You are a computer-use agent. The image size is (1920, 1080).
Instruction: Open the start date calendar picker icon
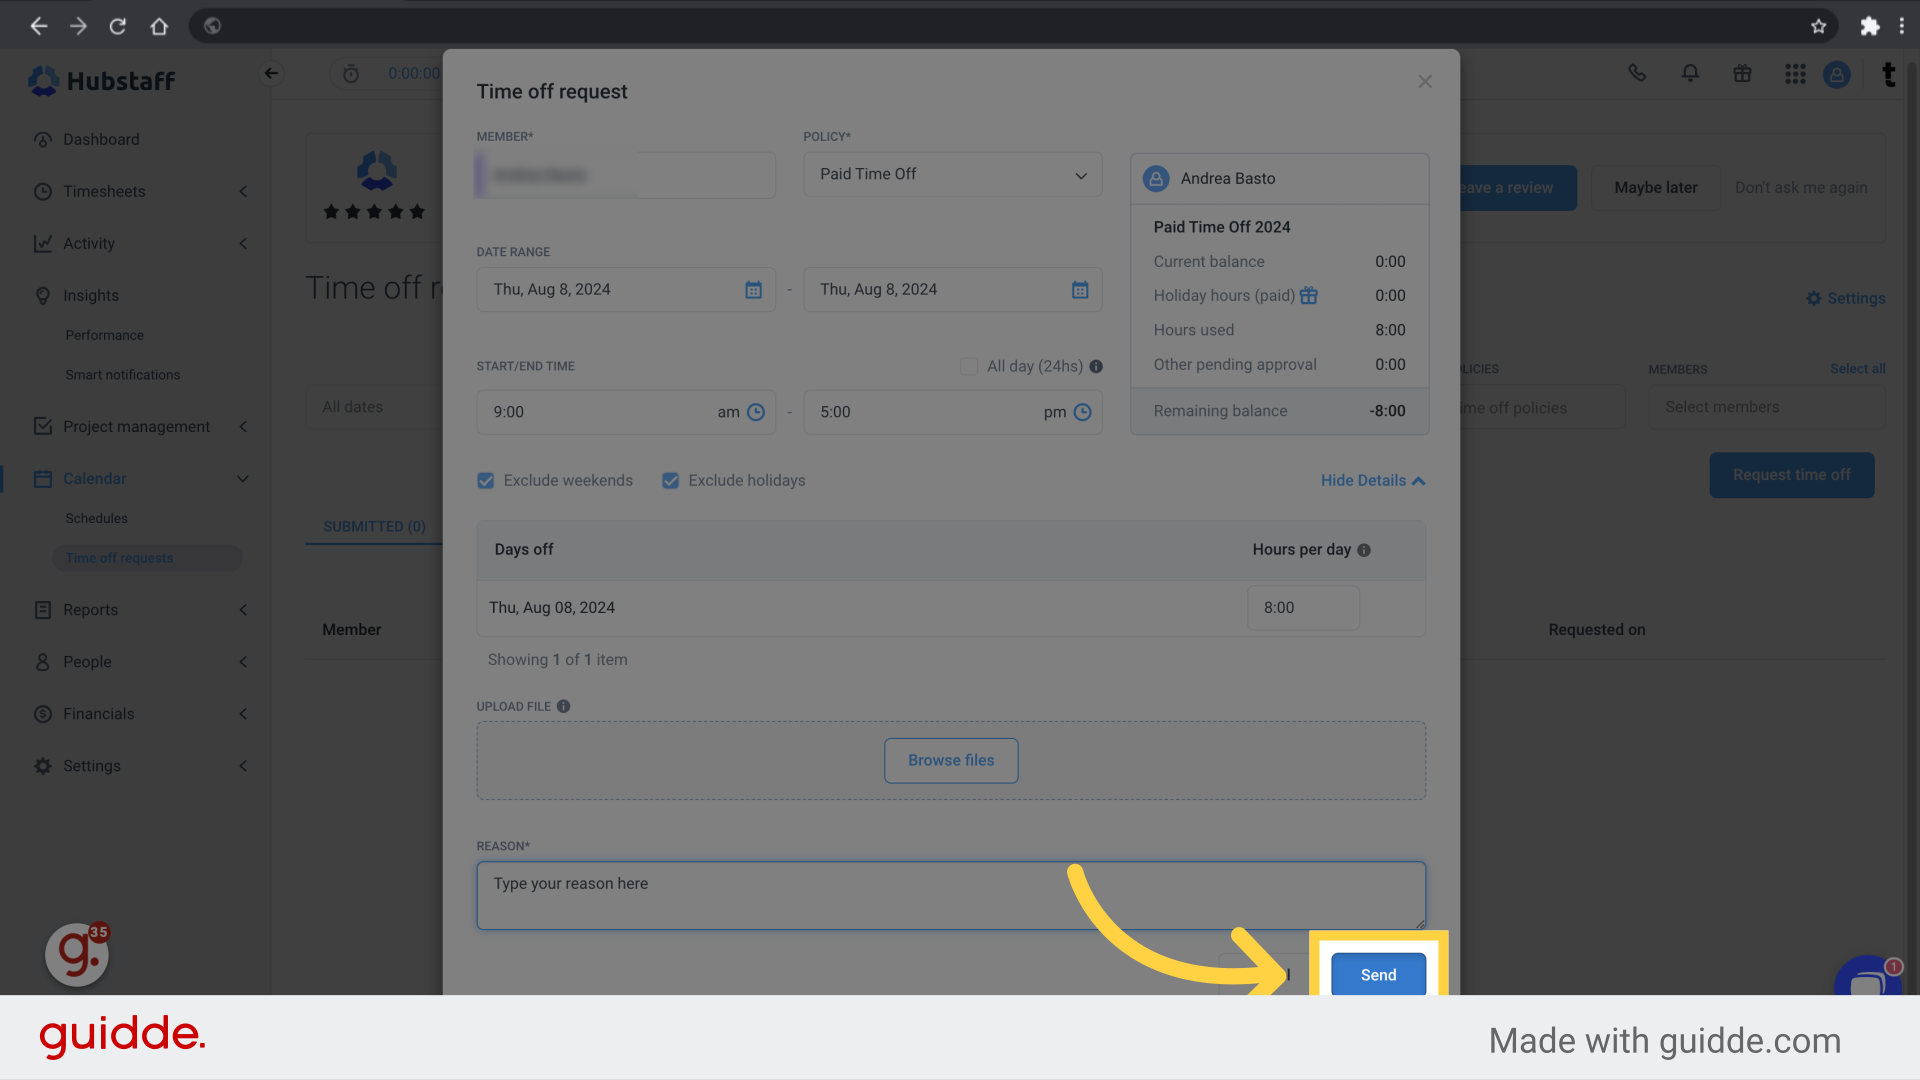[753, 290]
